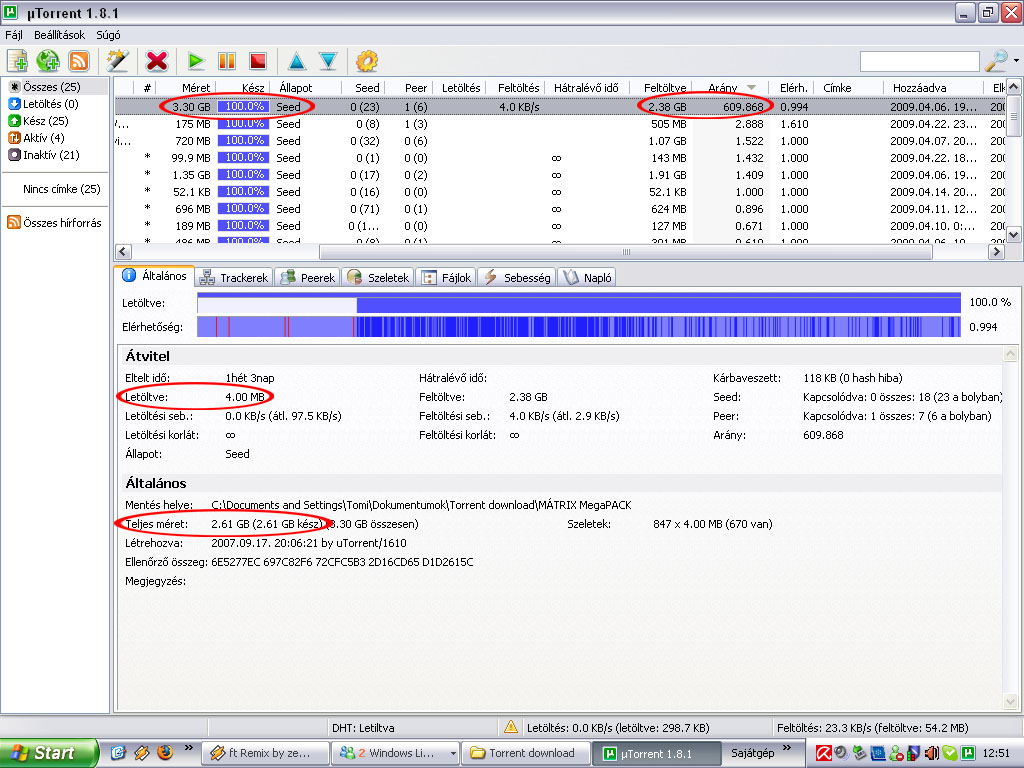1024x768 pixels.
Task: Click Elérhetőség availability bar
Action: pos(579,327)
